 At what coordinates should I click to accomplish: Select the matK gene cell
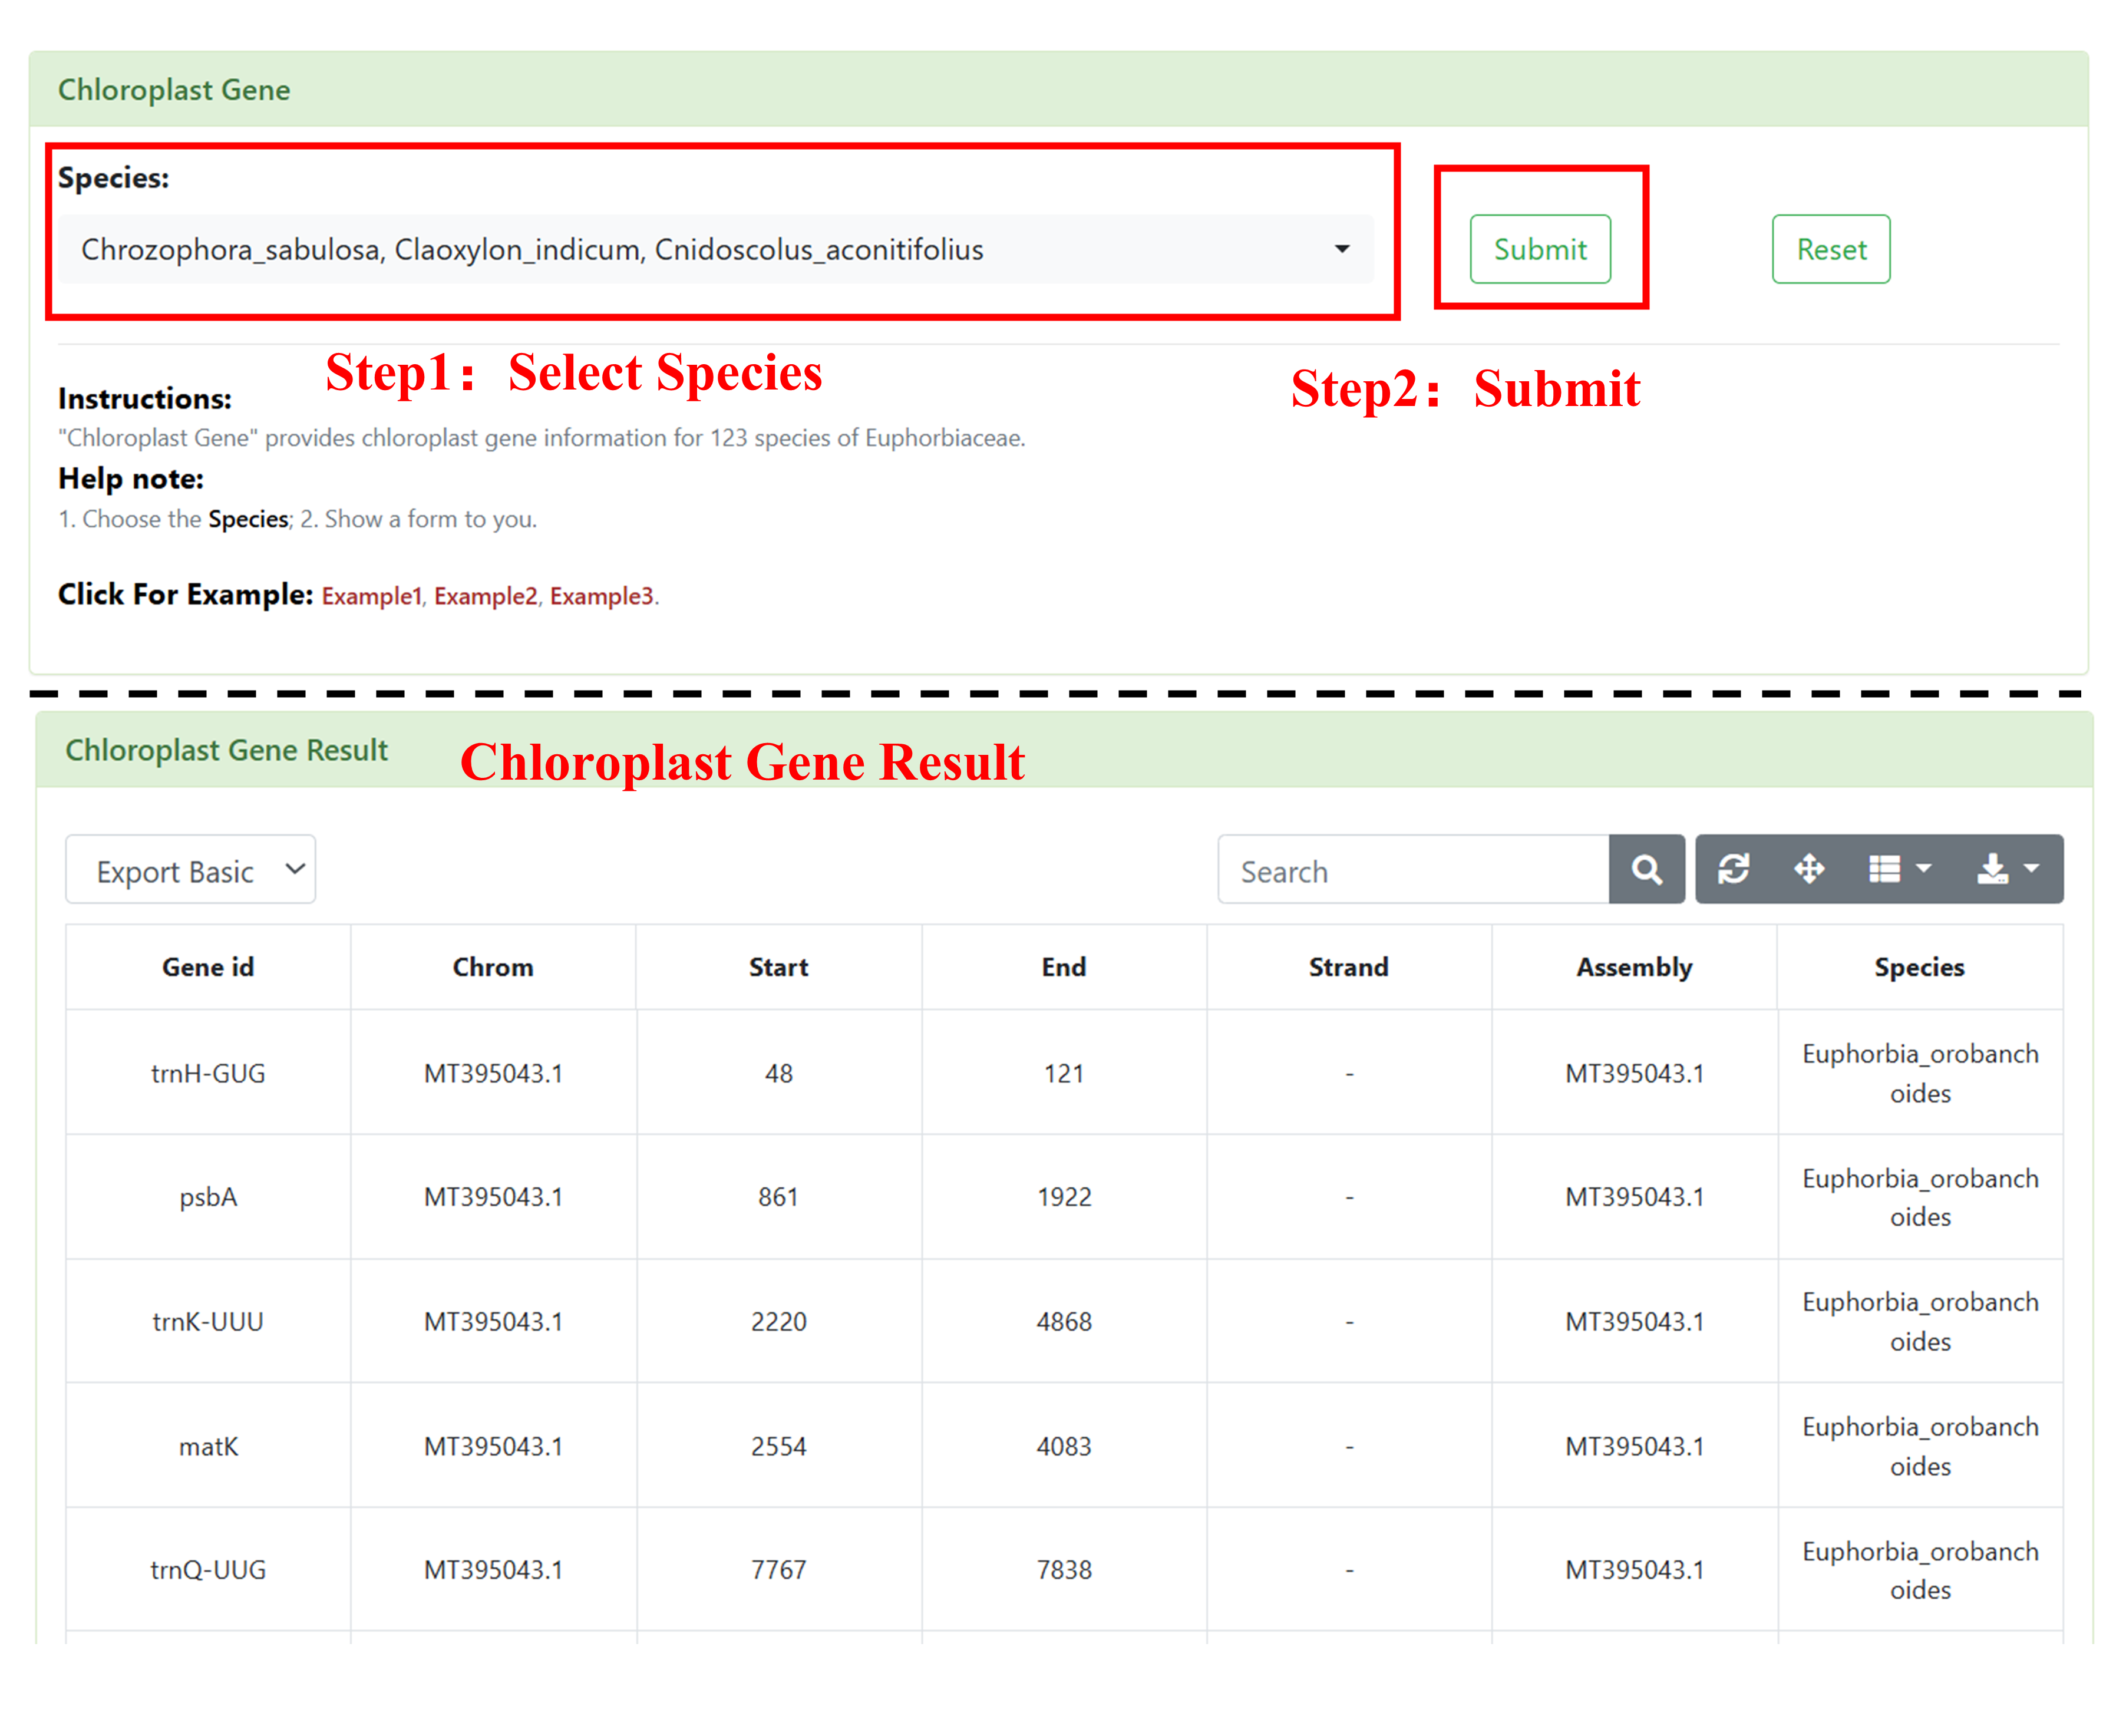coord(208,1446)
